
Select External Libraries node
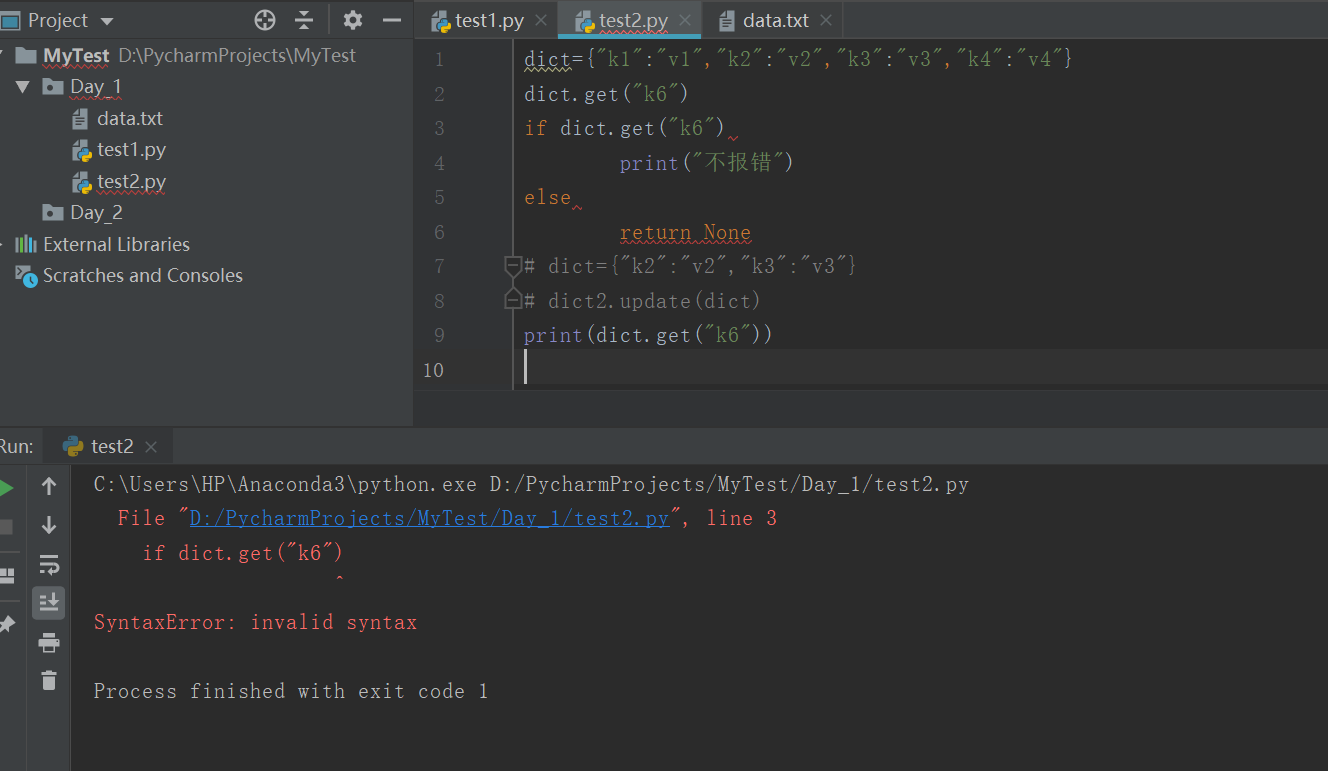[x=116, y=244]
